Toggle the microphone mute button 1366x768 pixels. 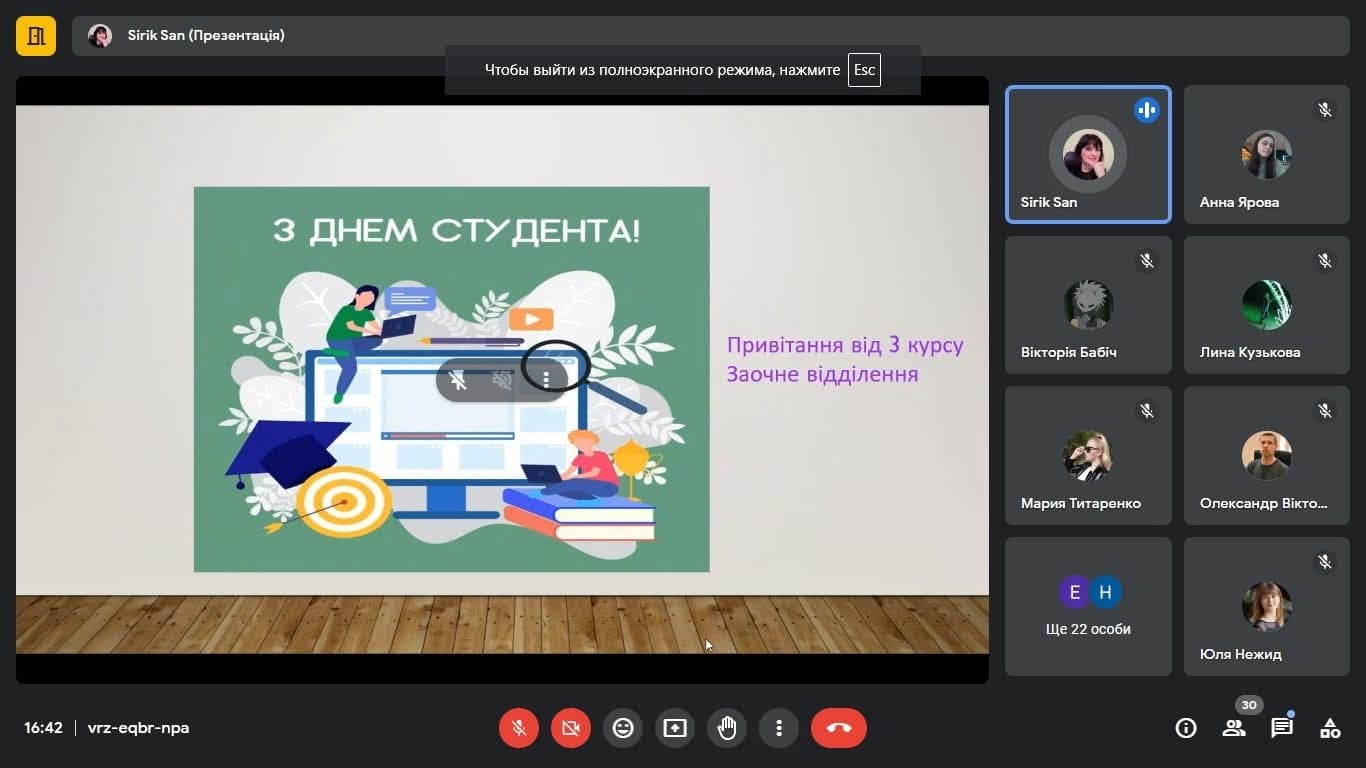(x=519, y=728)
